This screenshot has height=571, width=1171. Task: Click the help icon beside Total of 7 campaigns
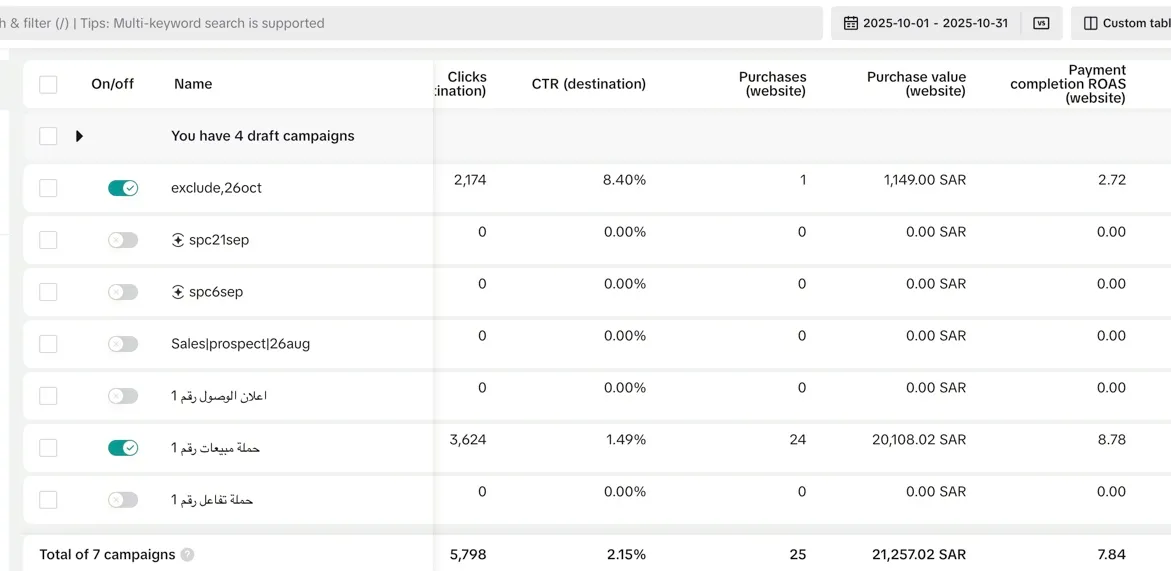(187, 555)
